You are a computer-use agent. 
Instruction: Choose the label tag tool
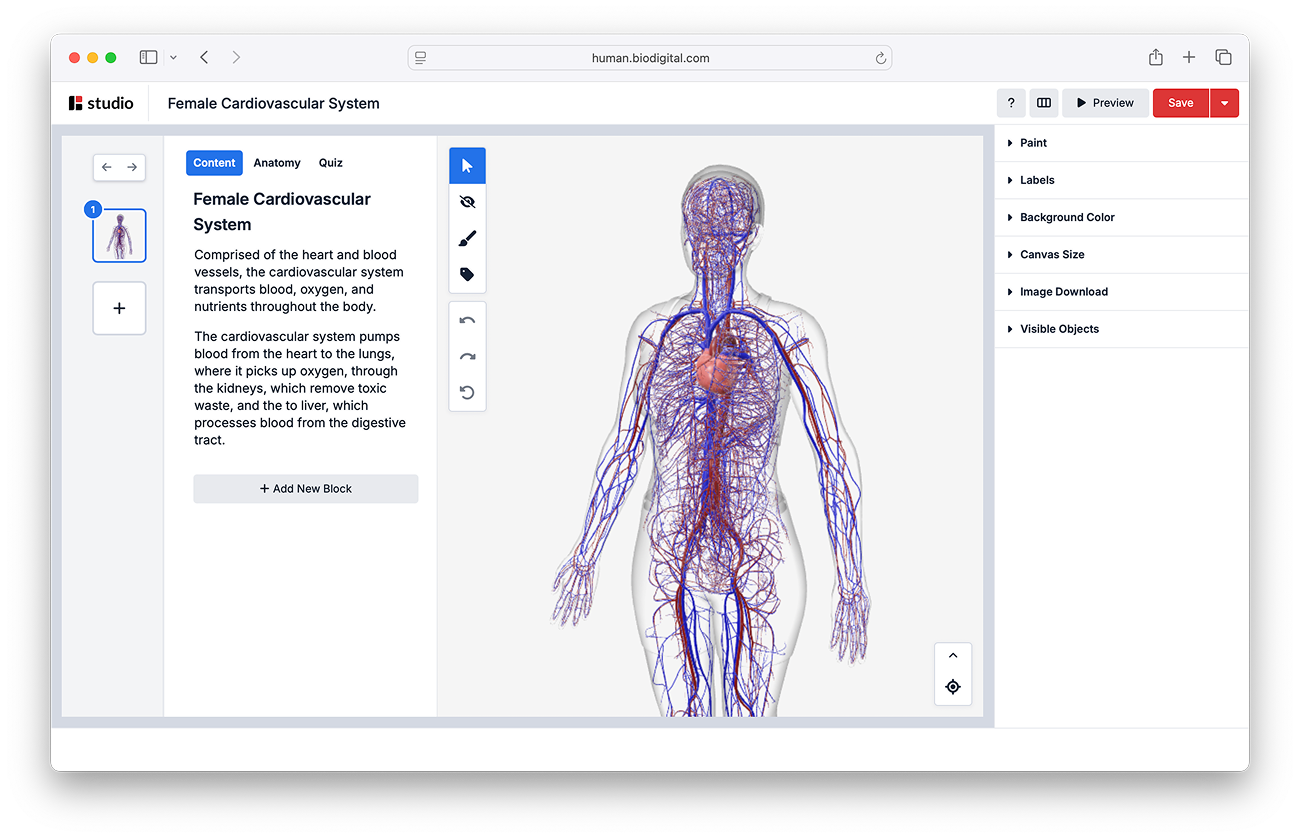coord(467,274)
